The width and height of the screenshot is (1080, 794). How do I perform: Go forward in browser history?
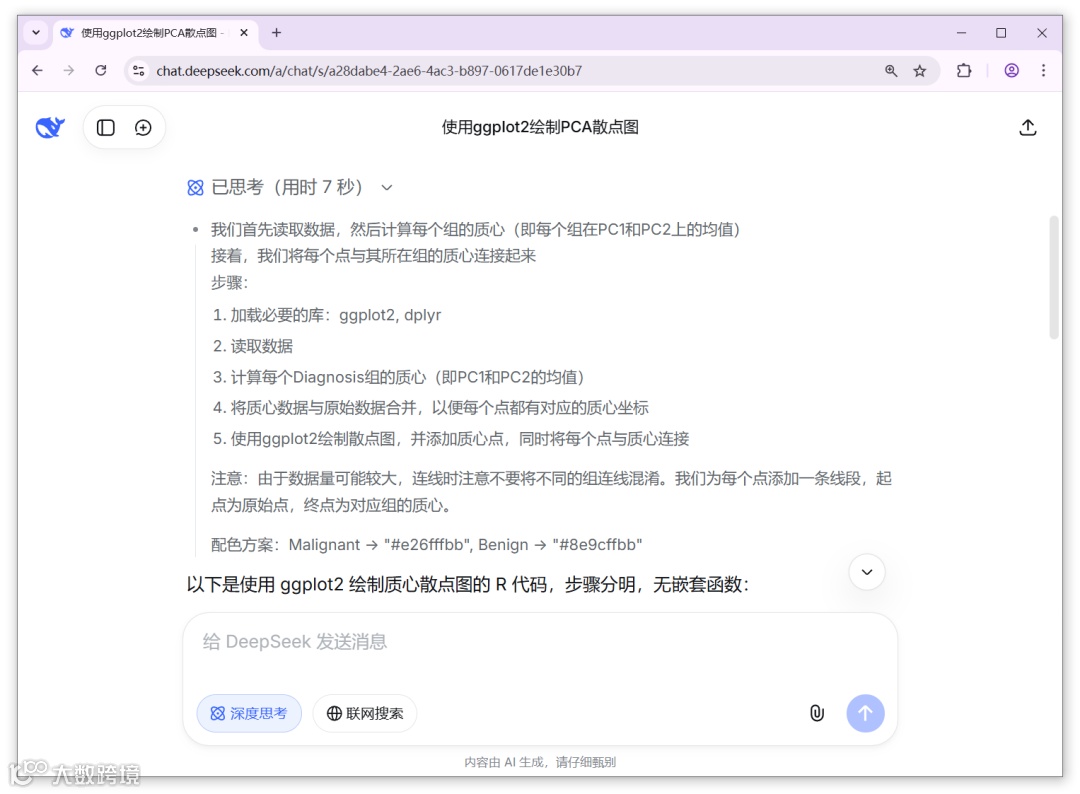[x=69, y=70]
